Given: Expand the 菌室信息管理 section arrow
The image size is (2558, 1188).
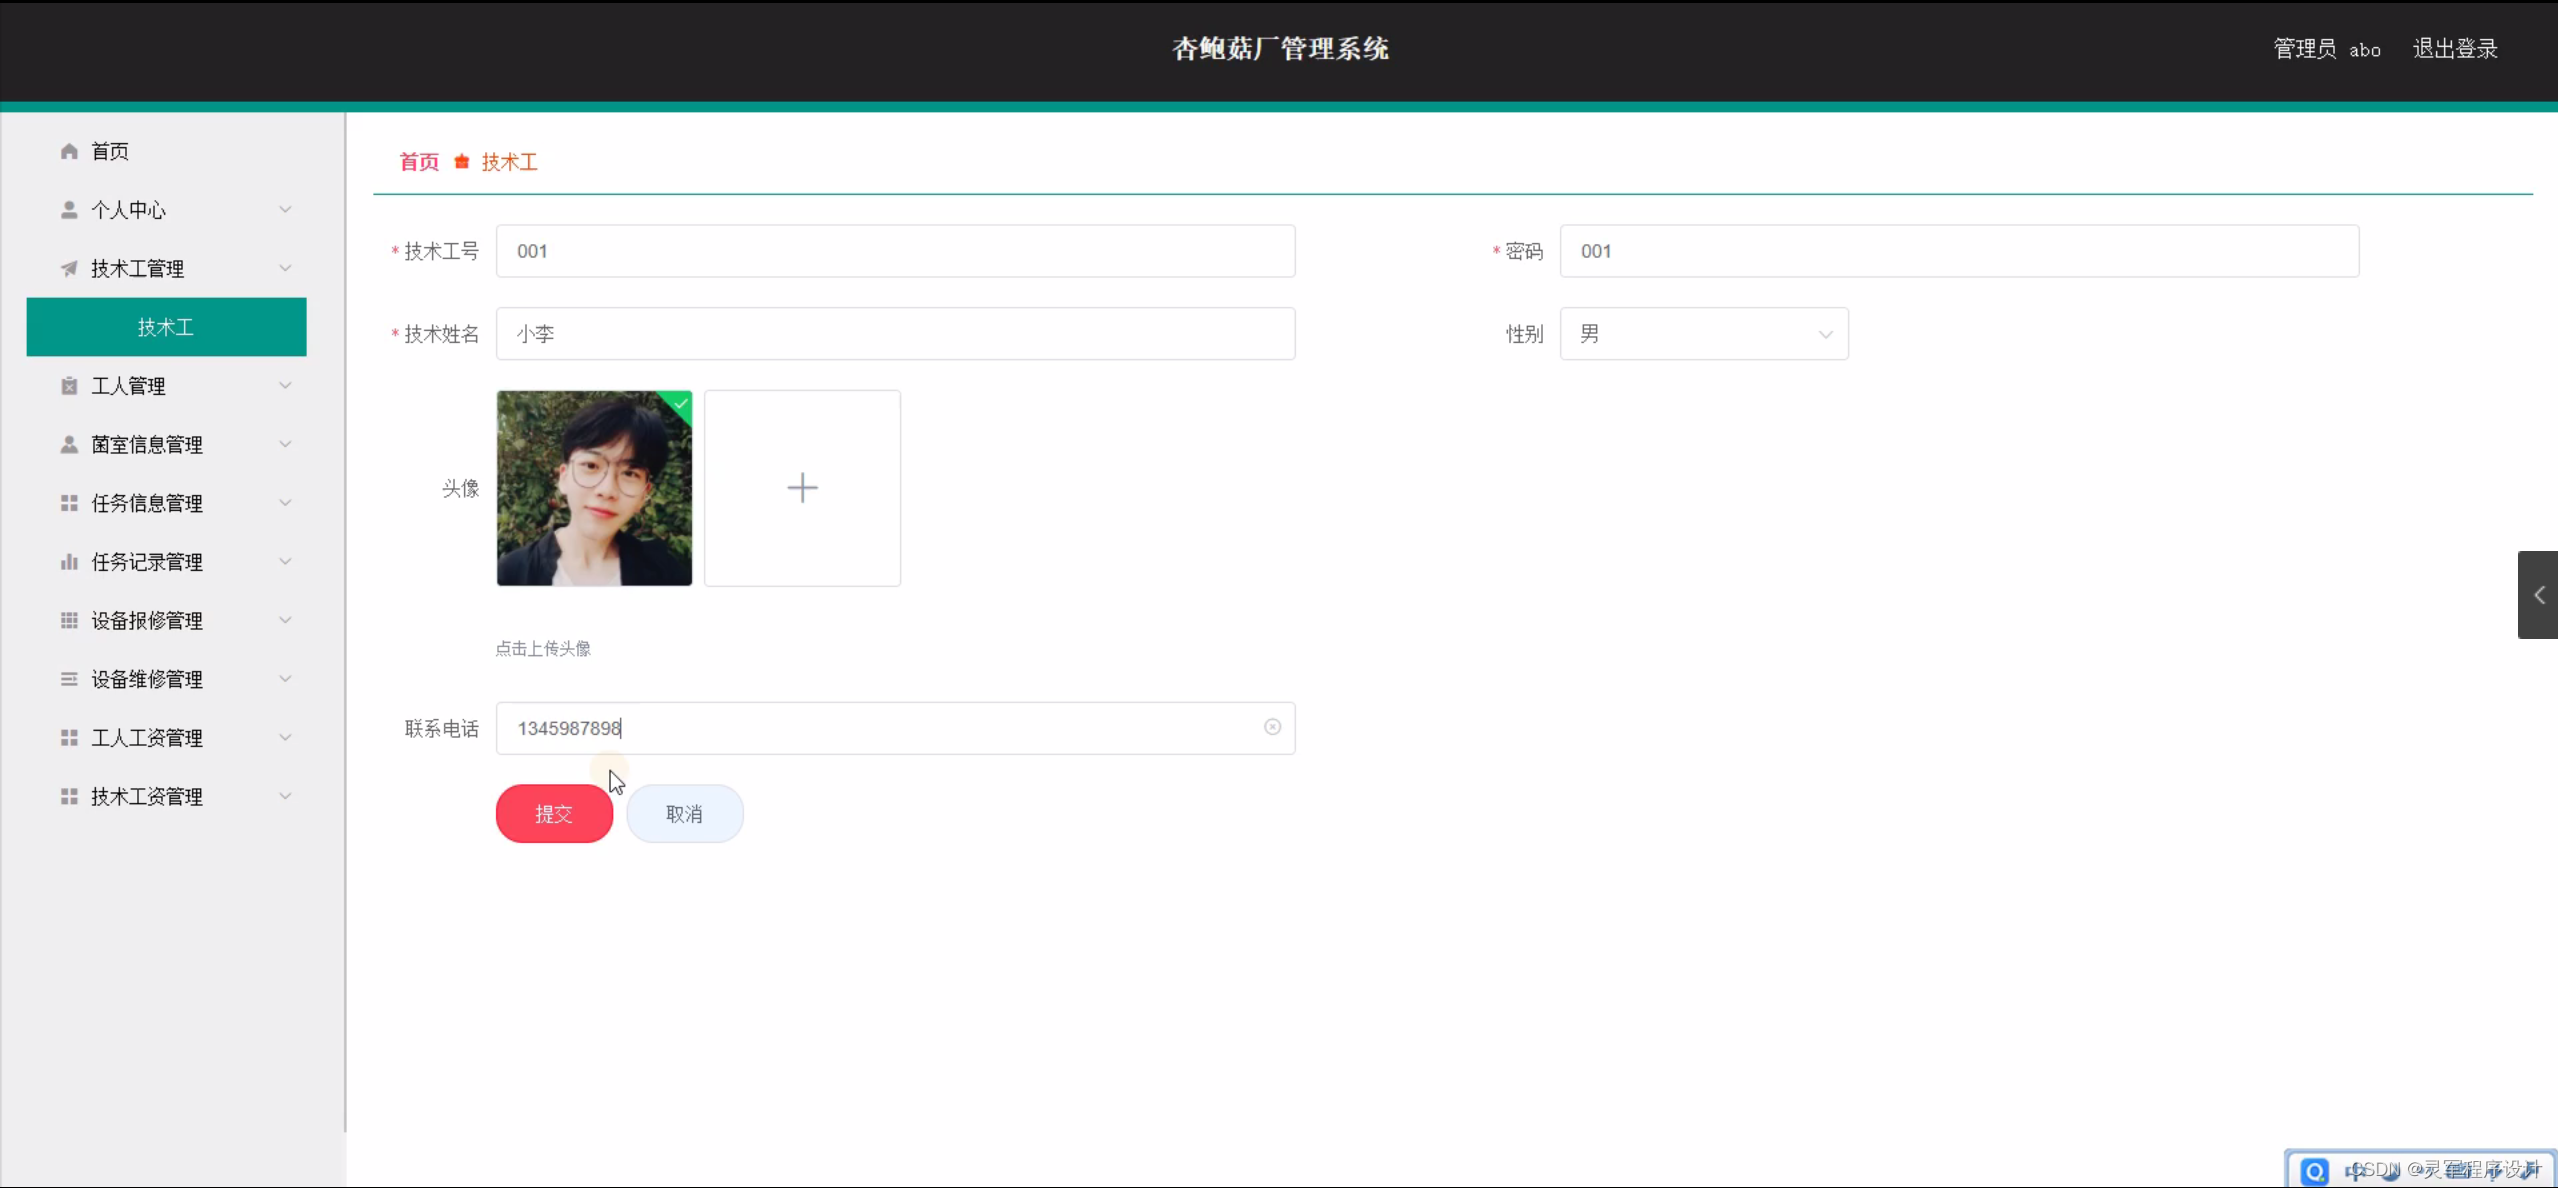Looking at the screenshot, I should click(x=285, y=443).
